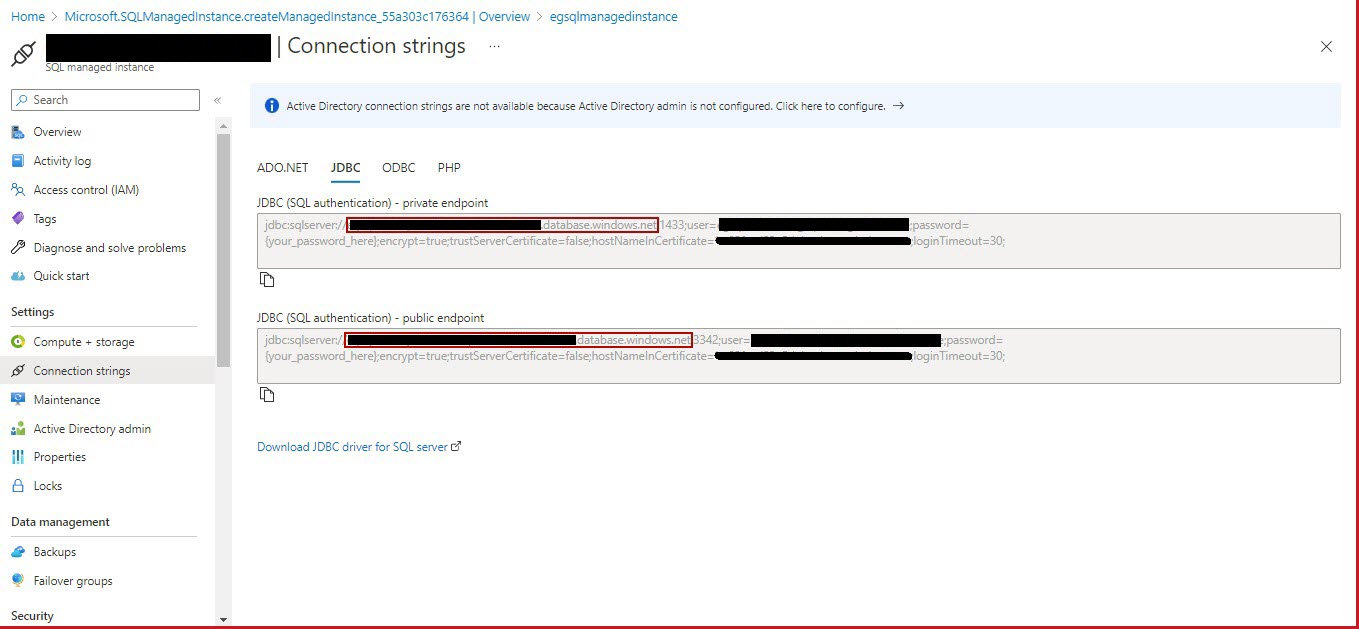Viewport: 1359px width, 629px height.
Task: Click the sidebar scroll down arrow
Action: (223, 620)
